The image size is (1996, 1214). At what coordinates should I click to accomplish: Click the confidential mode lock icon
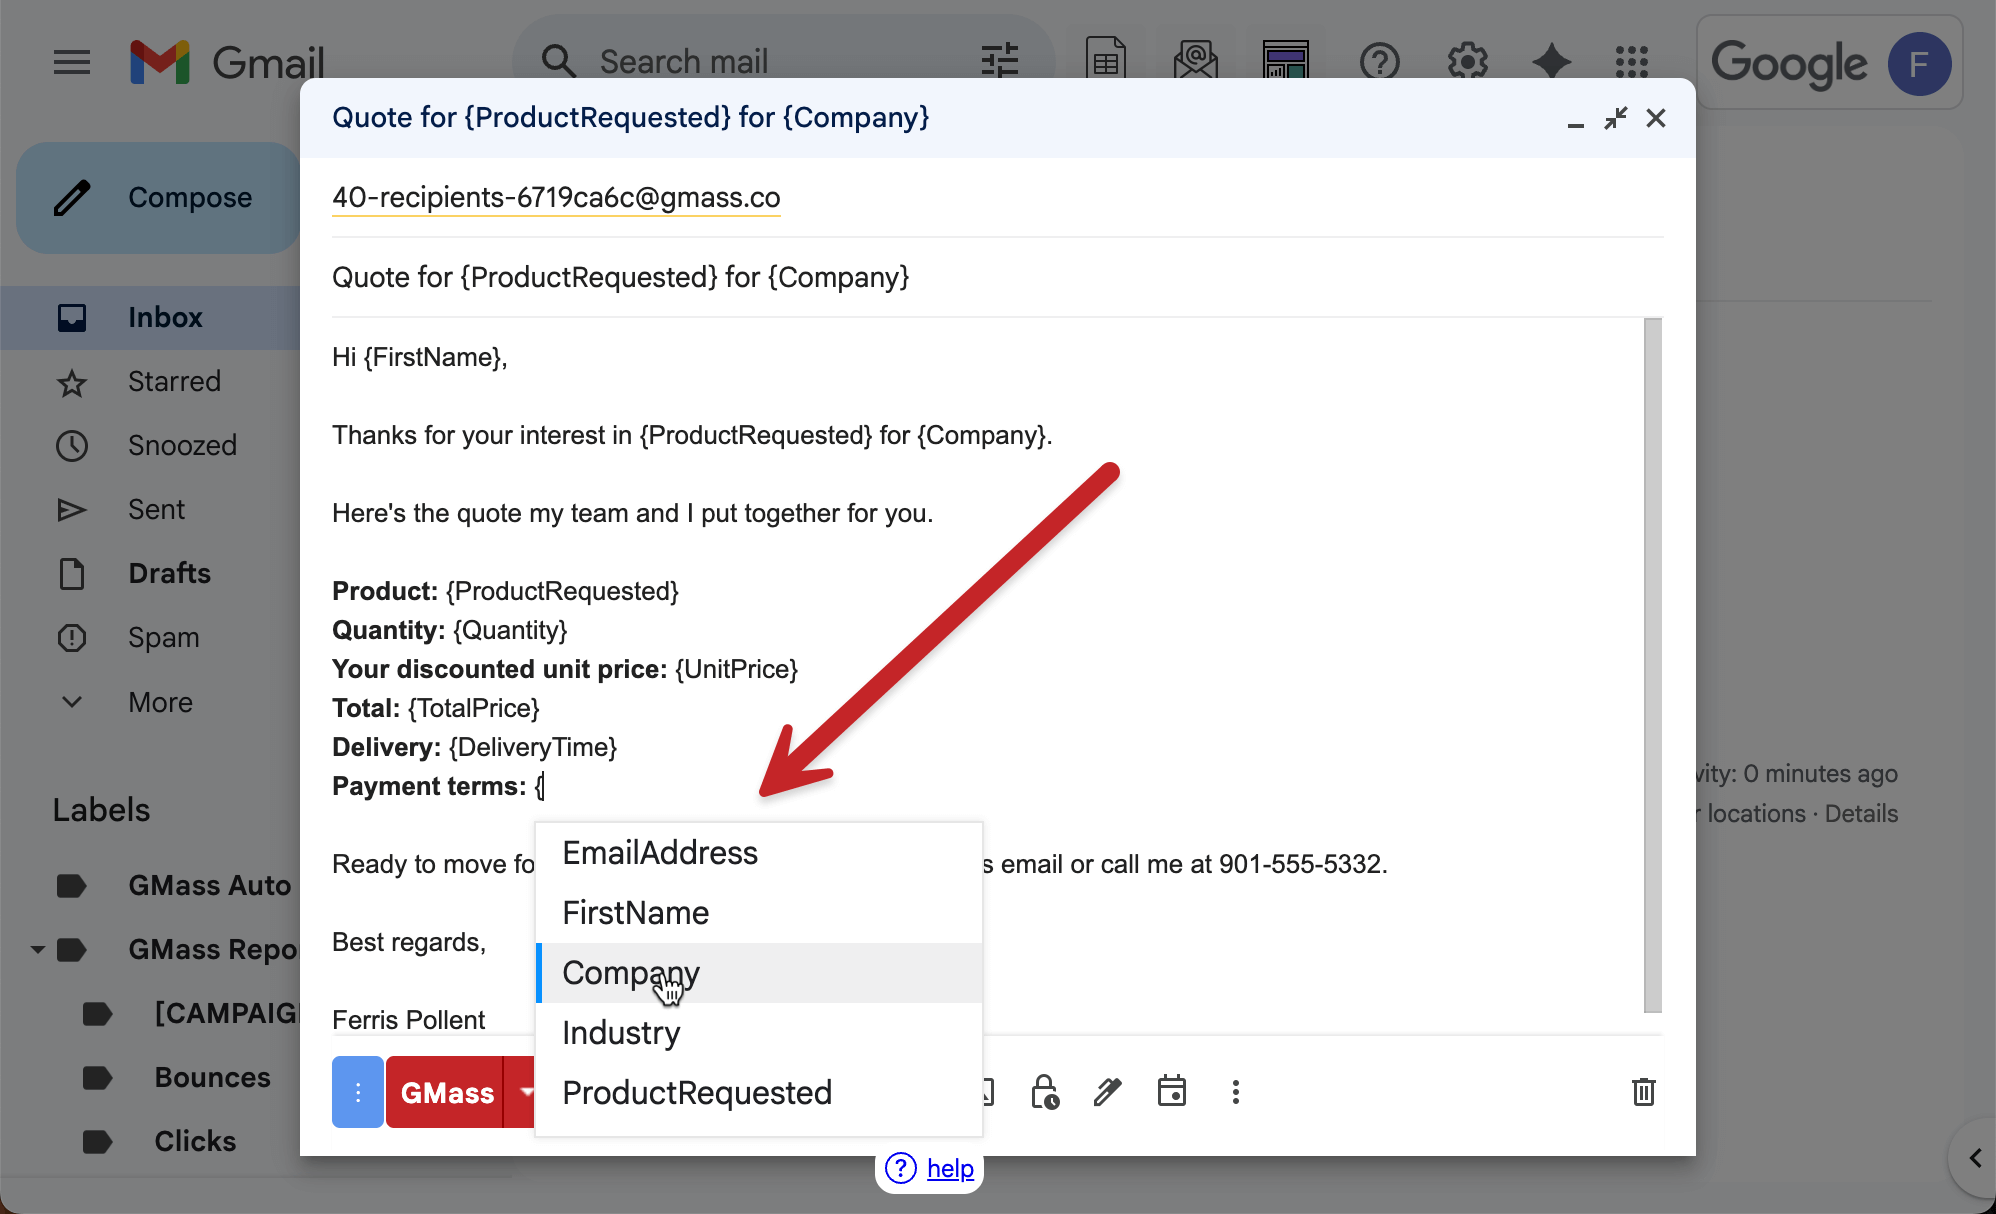[1044, 1092]
